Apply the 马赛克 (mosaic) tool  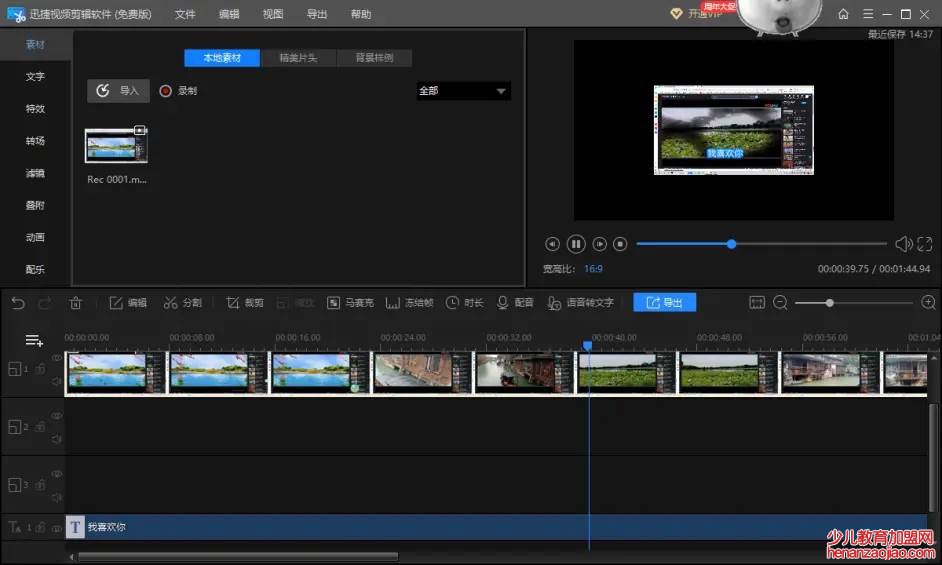pyautogui.click(x=349, y=303)
